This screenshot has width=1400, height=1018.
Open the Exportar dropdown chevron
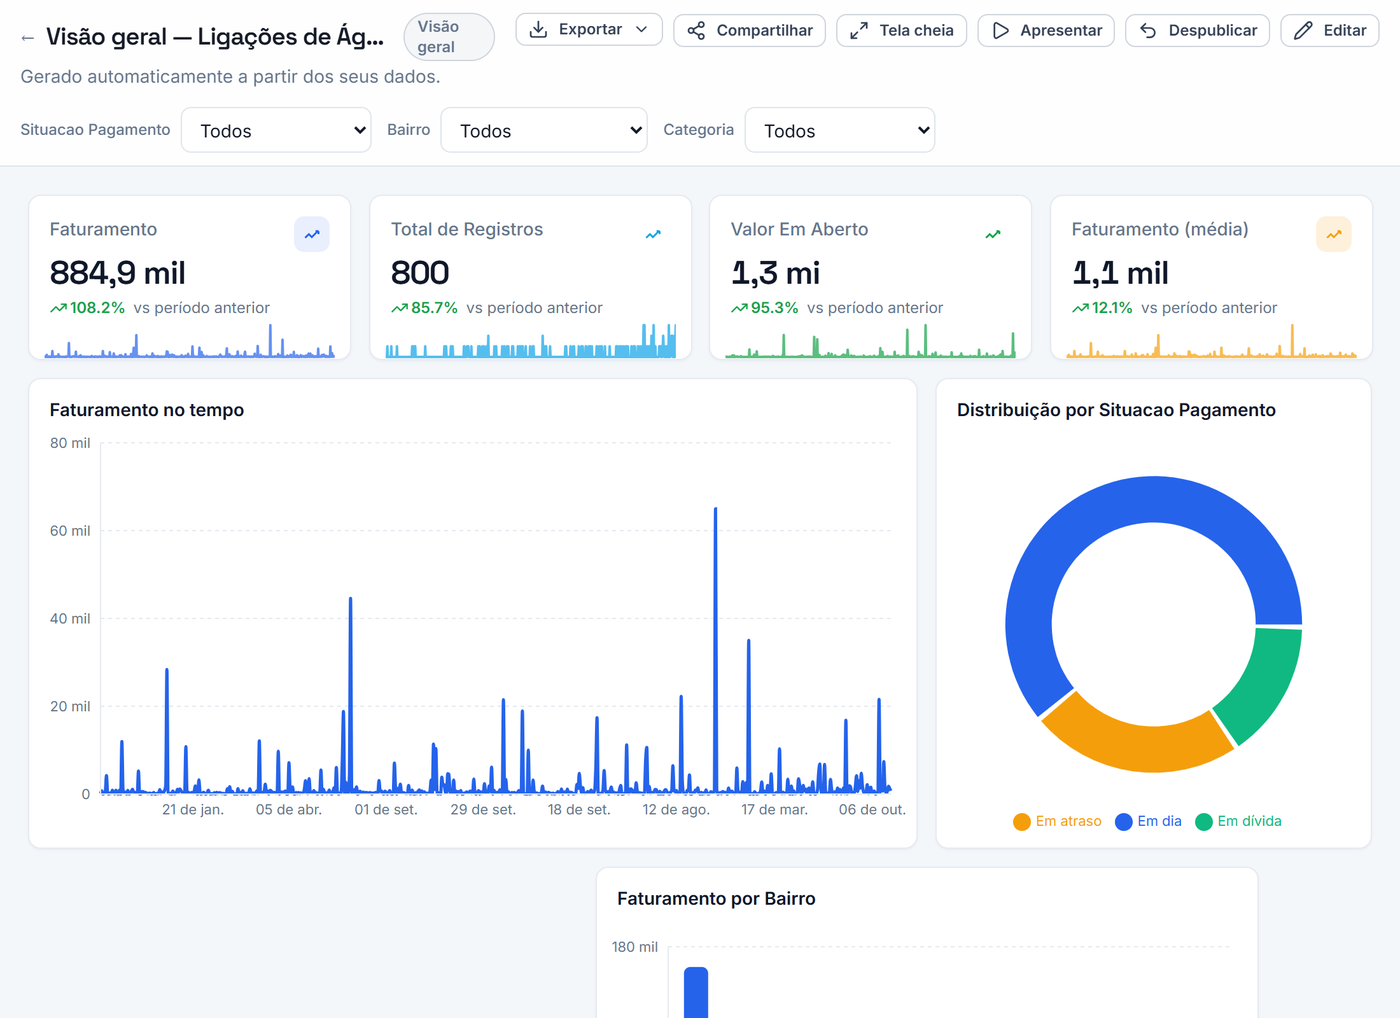642,30
